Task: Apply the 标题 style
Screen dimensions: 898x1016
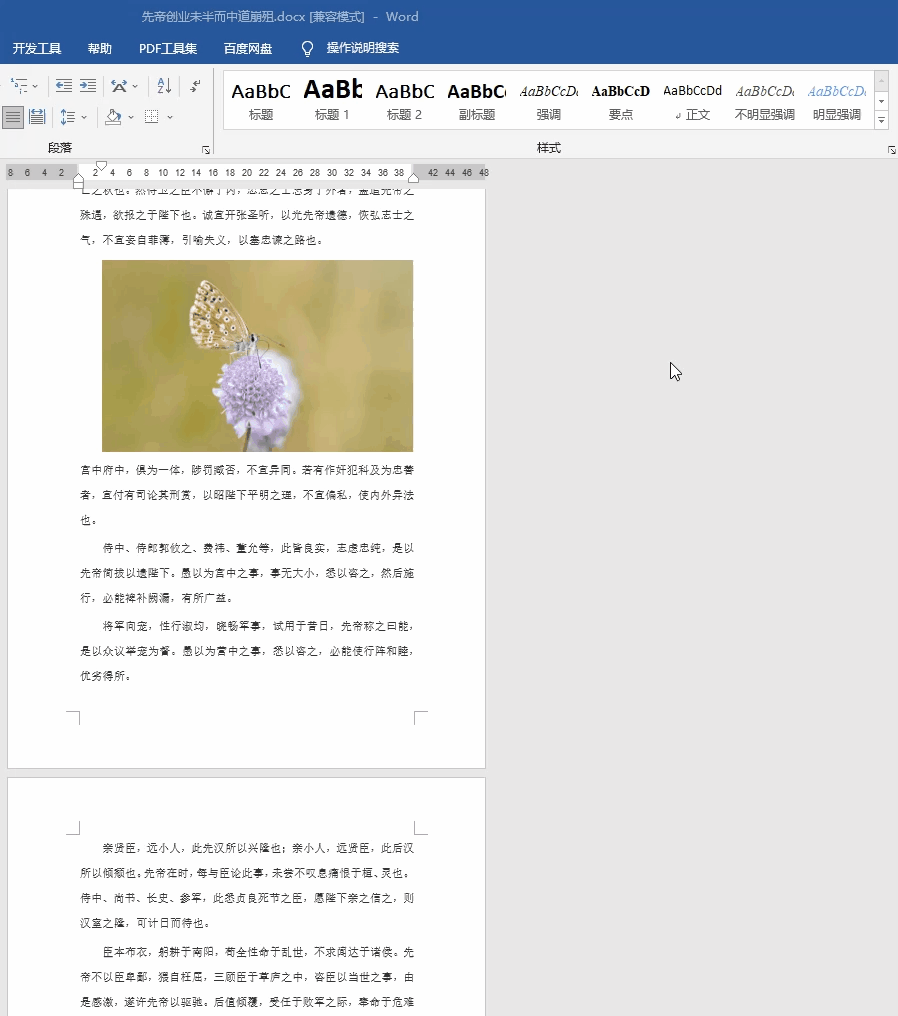Action: pos(261,101)
